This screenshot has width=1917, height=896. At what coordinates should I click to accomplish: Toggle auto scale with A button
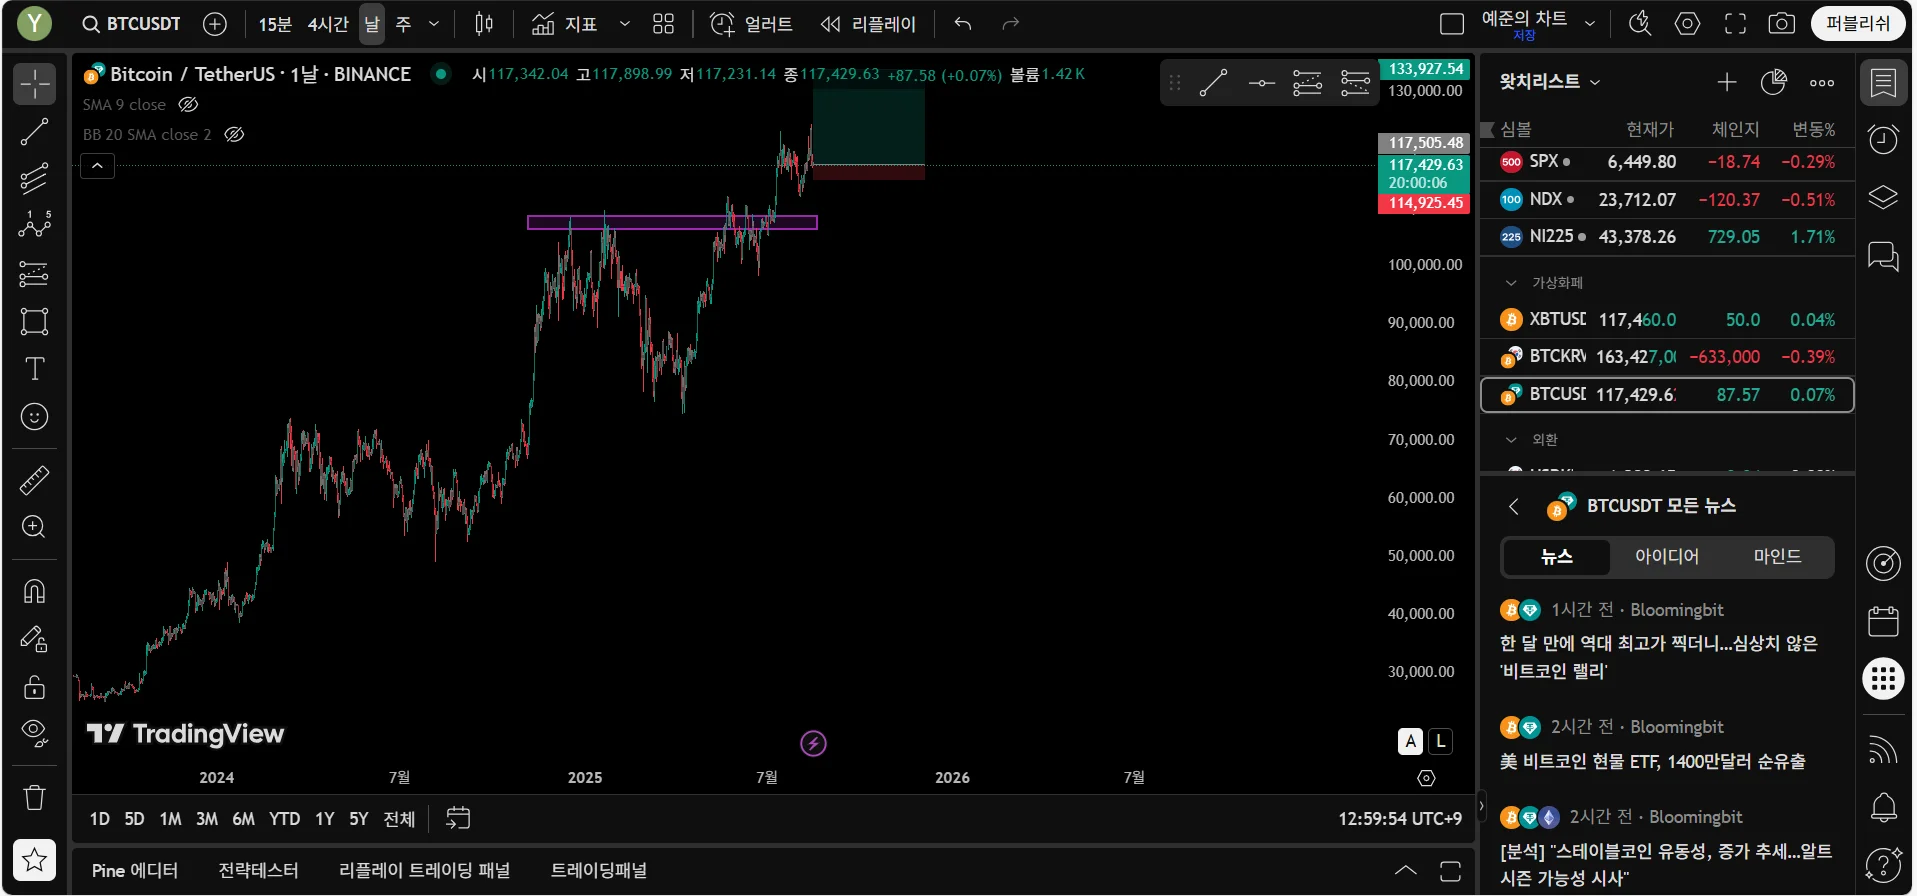coord(1411,741)
